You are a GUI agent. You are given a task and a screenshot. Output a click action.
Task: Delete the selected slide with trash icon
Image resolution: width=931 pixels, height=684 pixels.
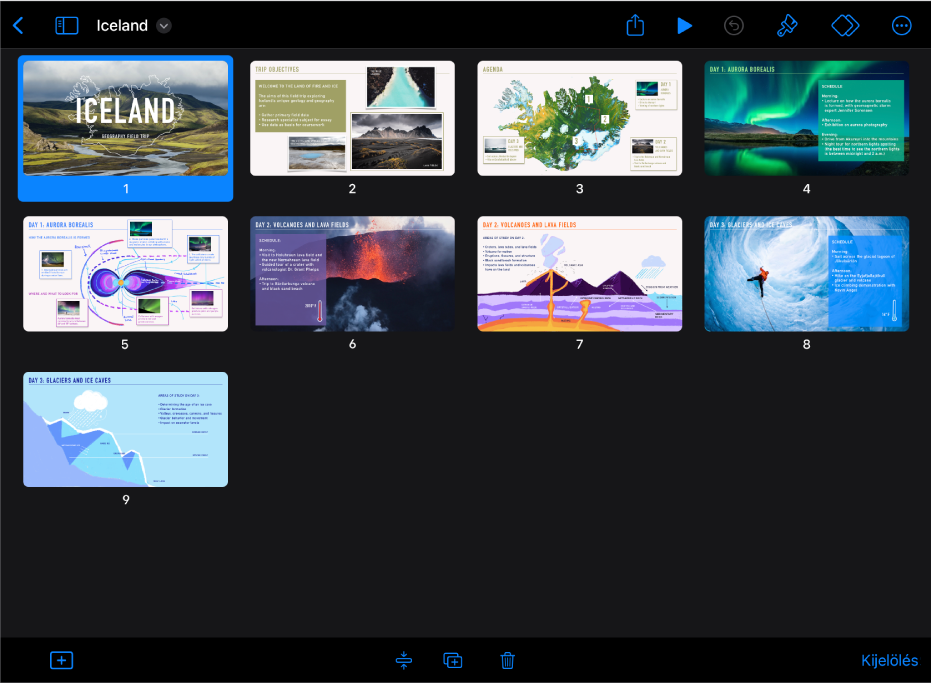pos(507,660)
